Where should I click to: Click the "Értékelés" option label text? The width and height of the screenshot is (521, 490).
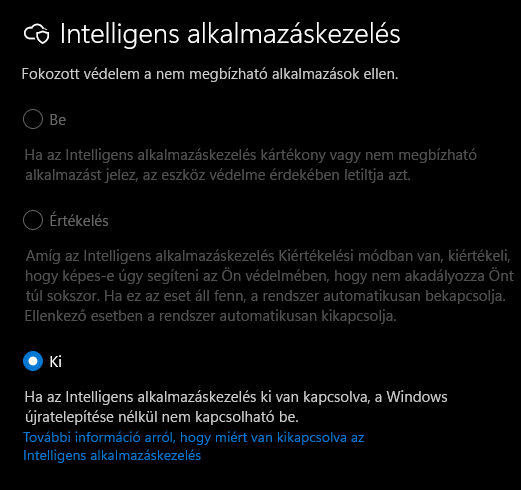(79, 220)
